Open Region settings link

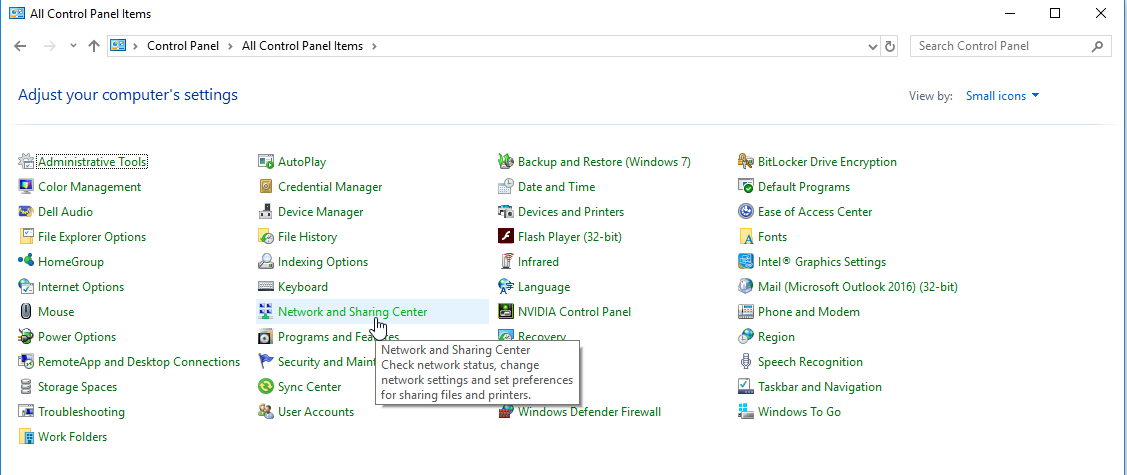click(x=776, y=337)
